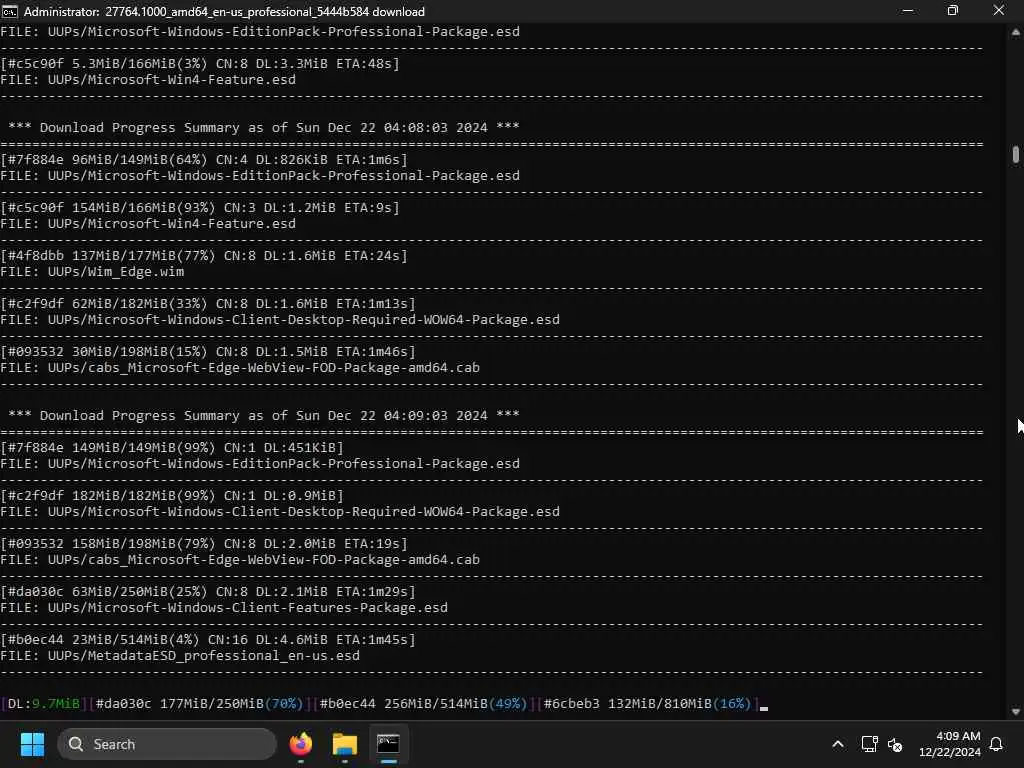
Task: Show hidden system tray icons
Action: 838,744
